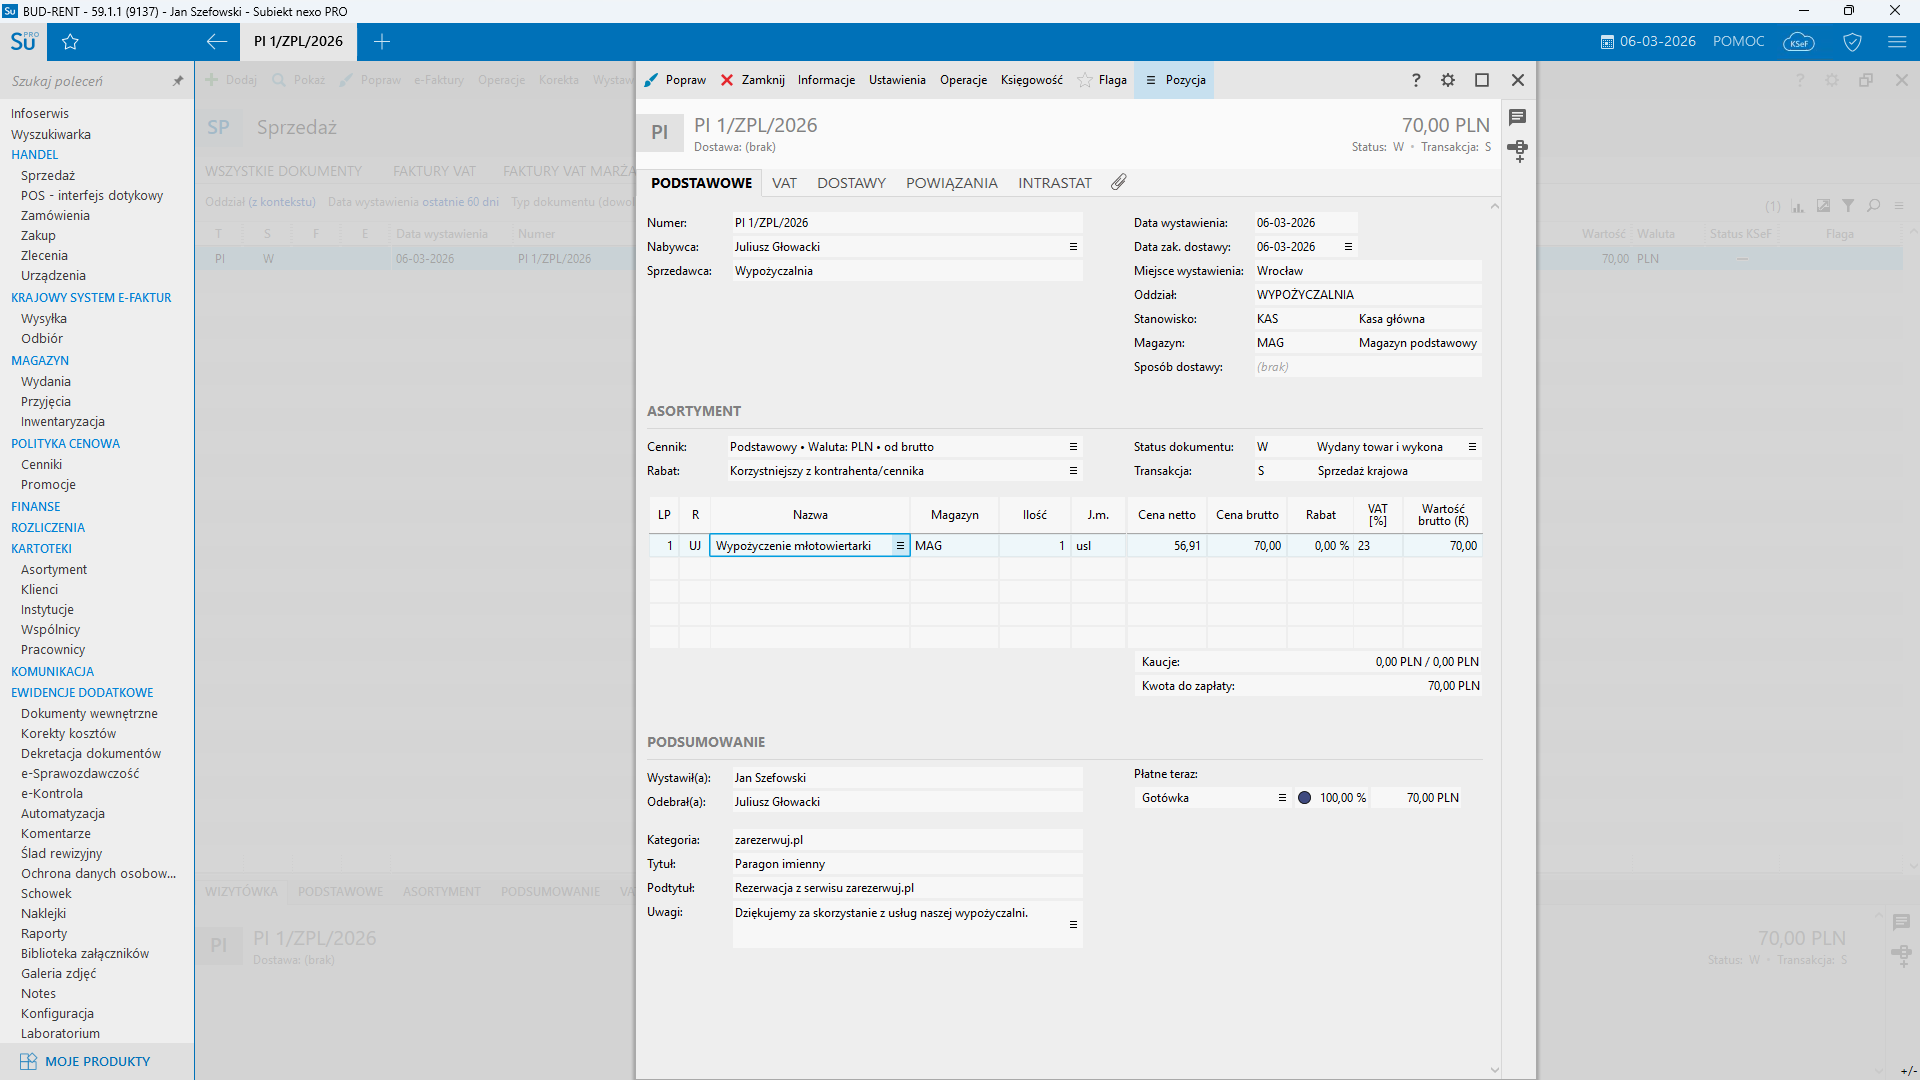The height and width of the screenshot is (1080, 1920).
Task: Click the favorites star icon in the top bar
Action: [70, 42]
